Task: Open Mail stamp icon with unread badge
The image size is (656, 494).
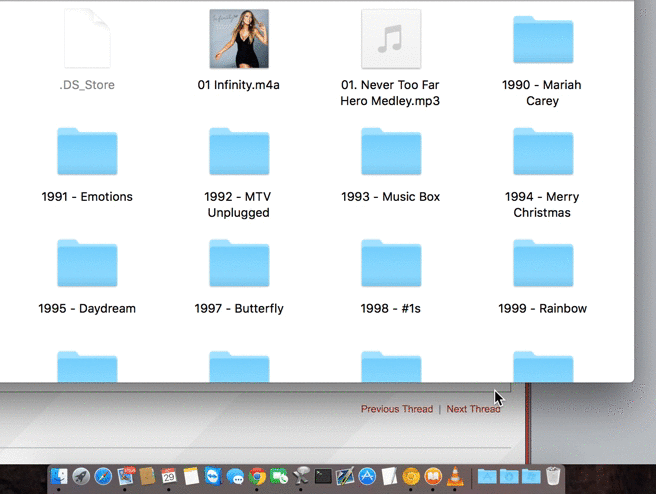Action: [126, 476]
